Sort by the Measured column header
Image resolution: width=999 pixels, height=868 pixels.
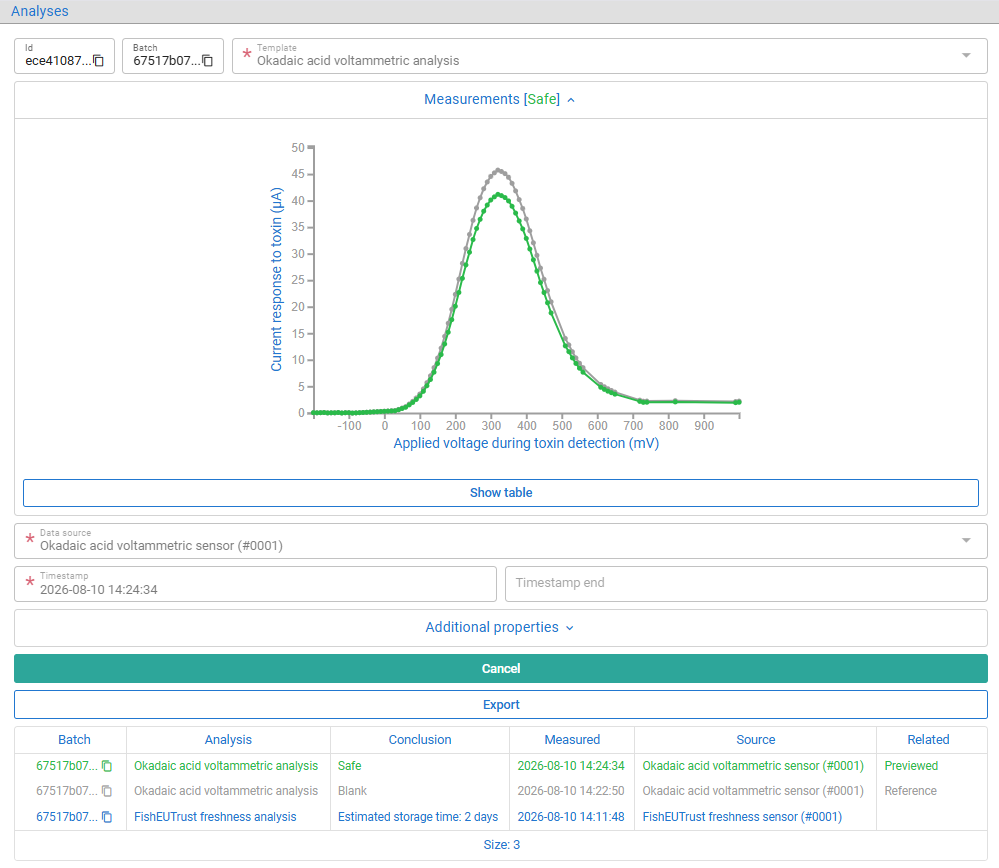pos(572,740)
